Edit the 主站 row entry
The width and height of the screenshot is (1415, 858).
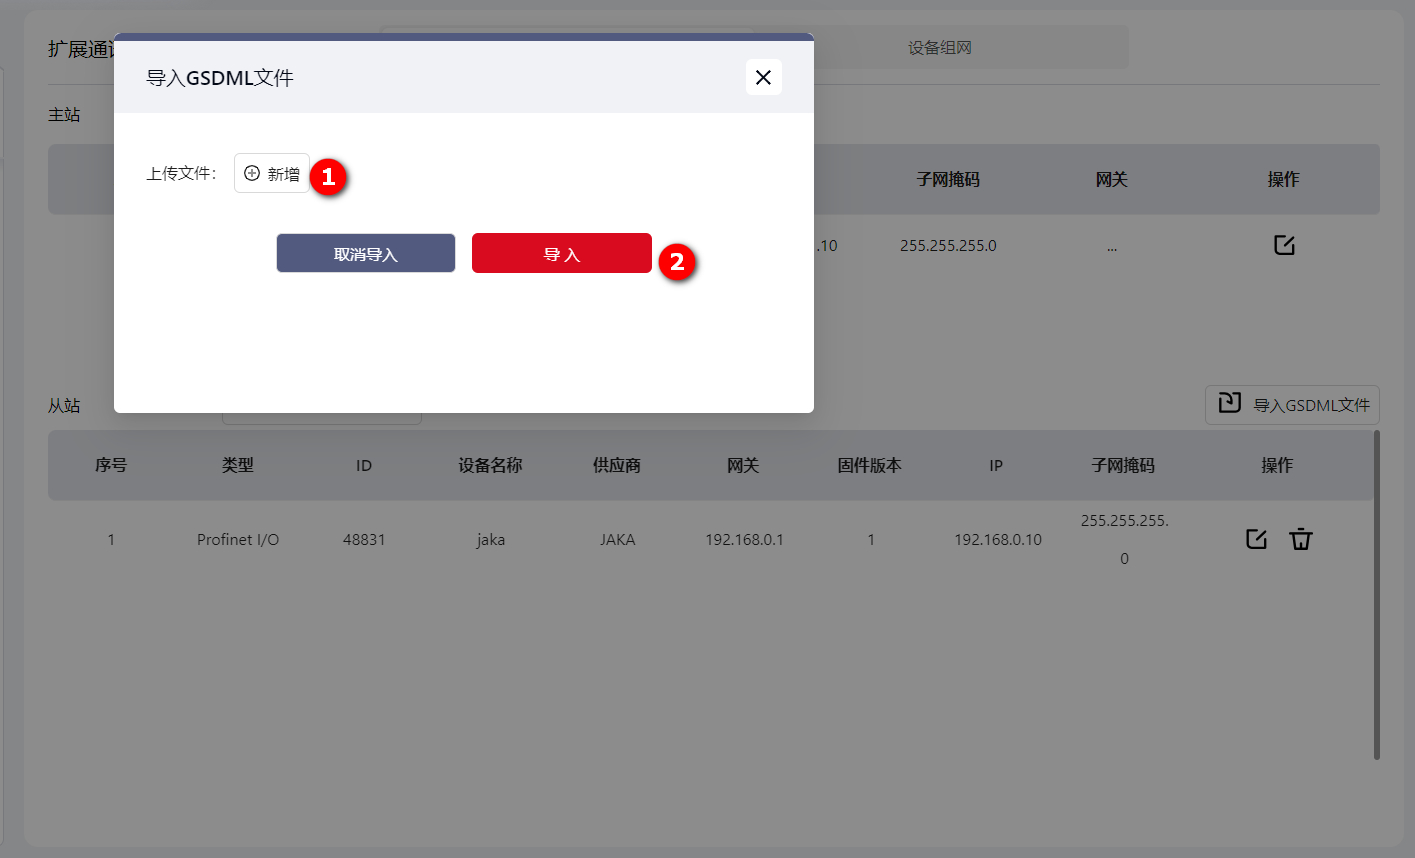point(1284,245)
